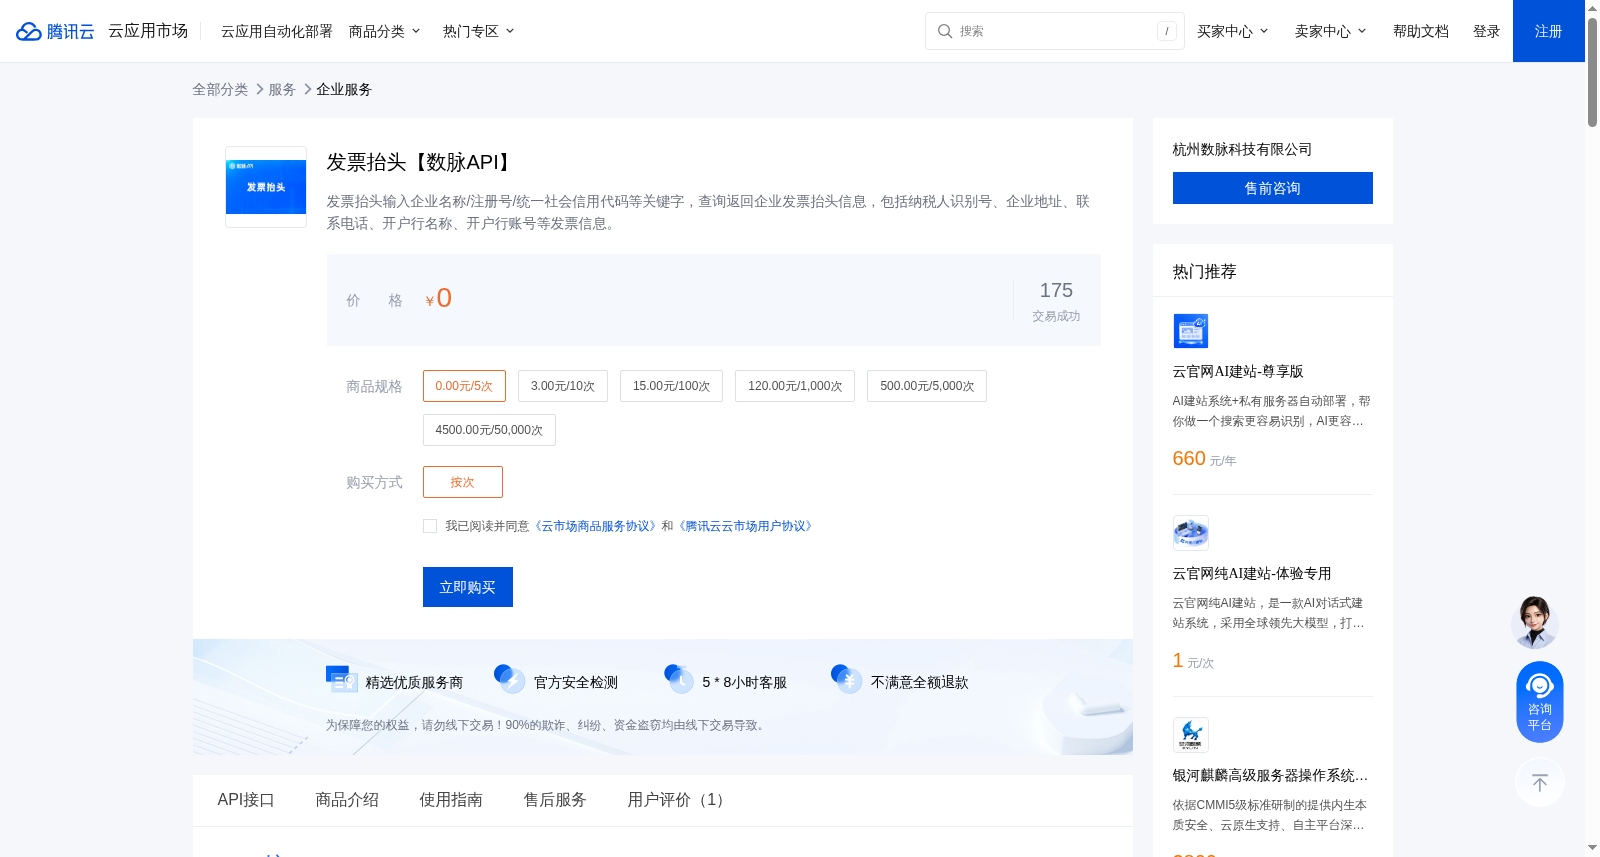Choose the 15.00元/100次 specification
This screenshot has width=1600, height=857.
click(x=671, y=386)
